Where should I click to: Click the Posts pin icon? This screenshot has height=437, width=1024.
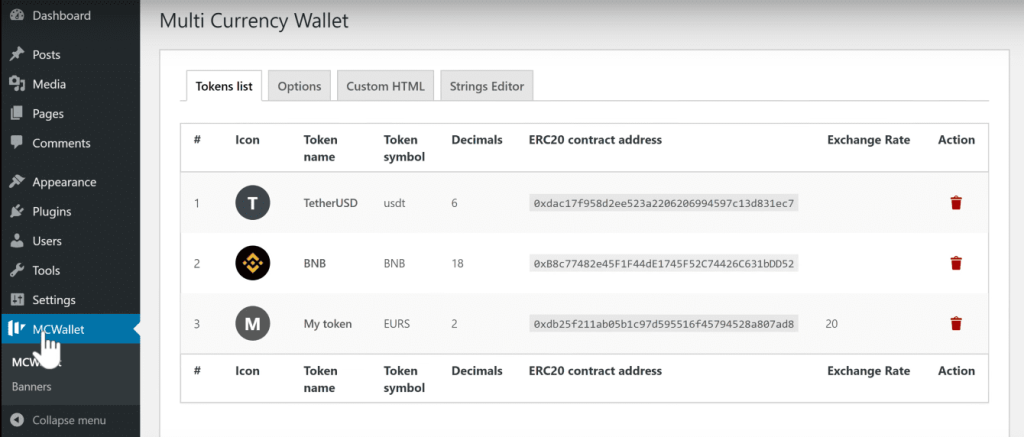click(18, 55)
